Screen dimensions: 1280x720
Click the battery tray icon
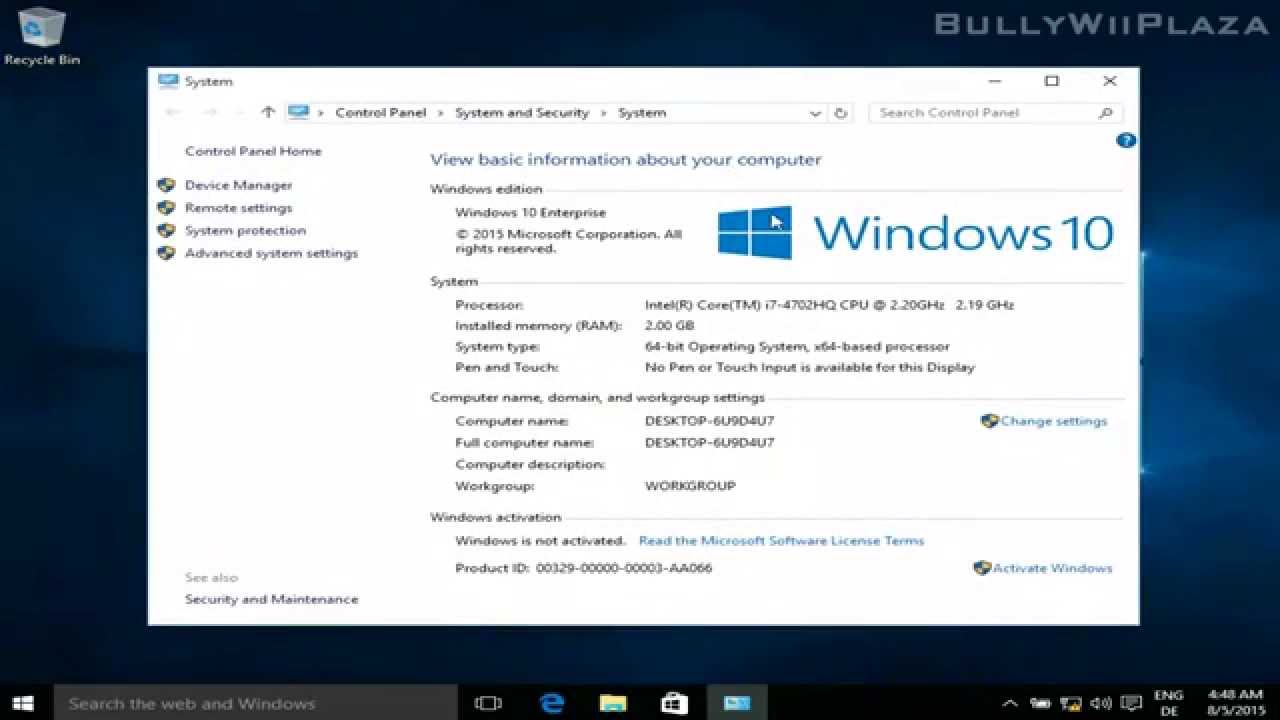pyautogui.click(x=1040, y=703)
